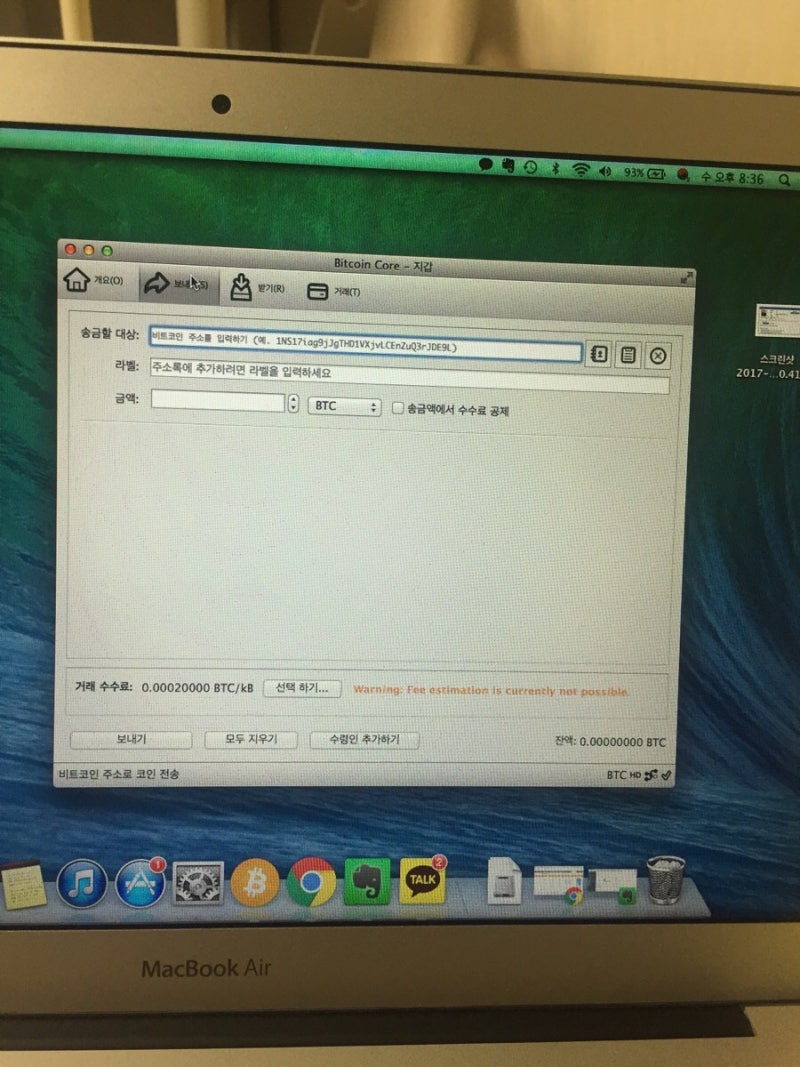Click the red circle menu bar icon
This screenshot has width=800, height=1067.
coord(684,176)
